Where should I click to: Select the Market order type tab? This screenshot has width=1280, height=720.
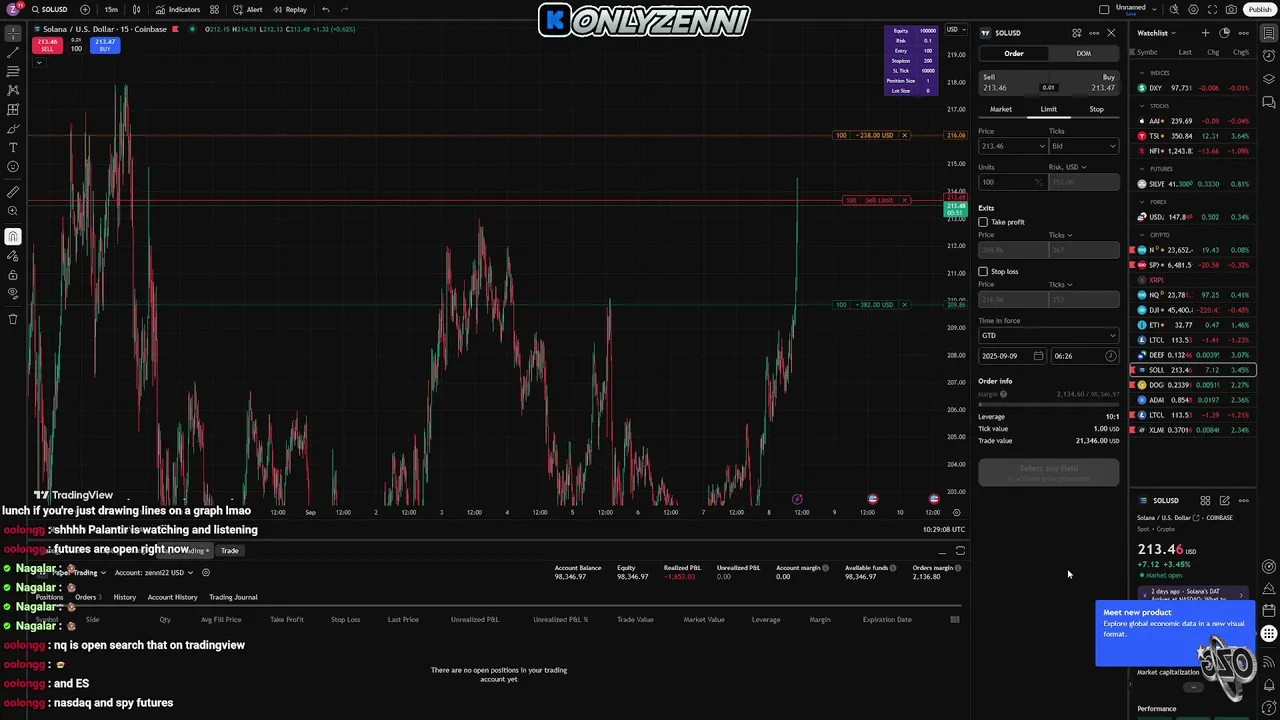[x=1001, y=109]
